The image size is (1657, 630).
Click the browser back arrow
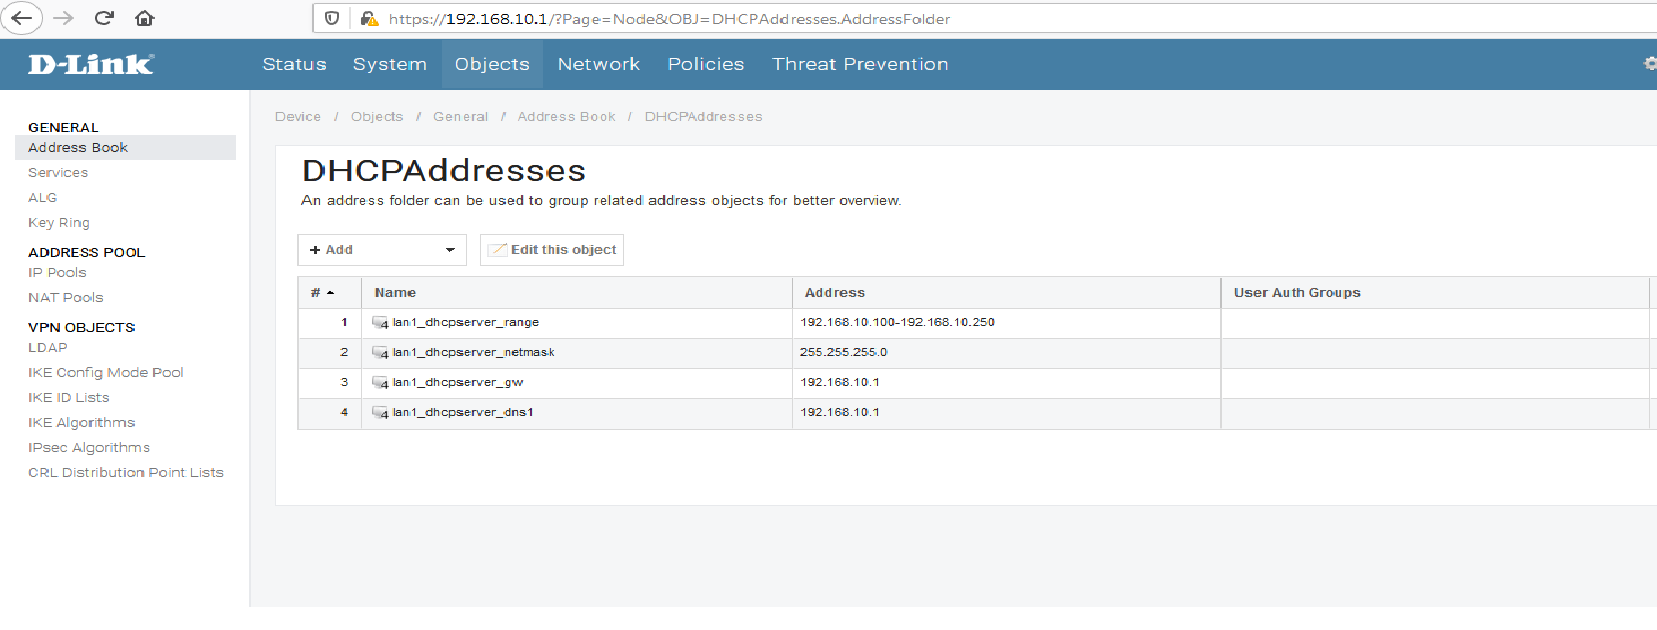click(22, 18)
